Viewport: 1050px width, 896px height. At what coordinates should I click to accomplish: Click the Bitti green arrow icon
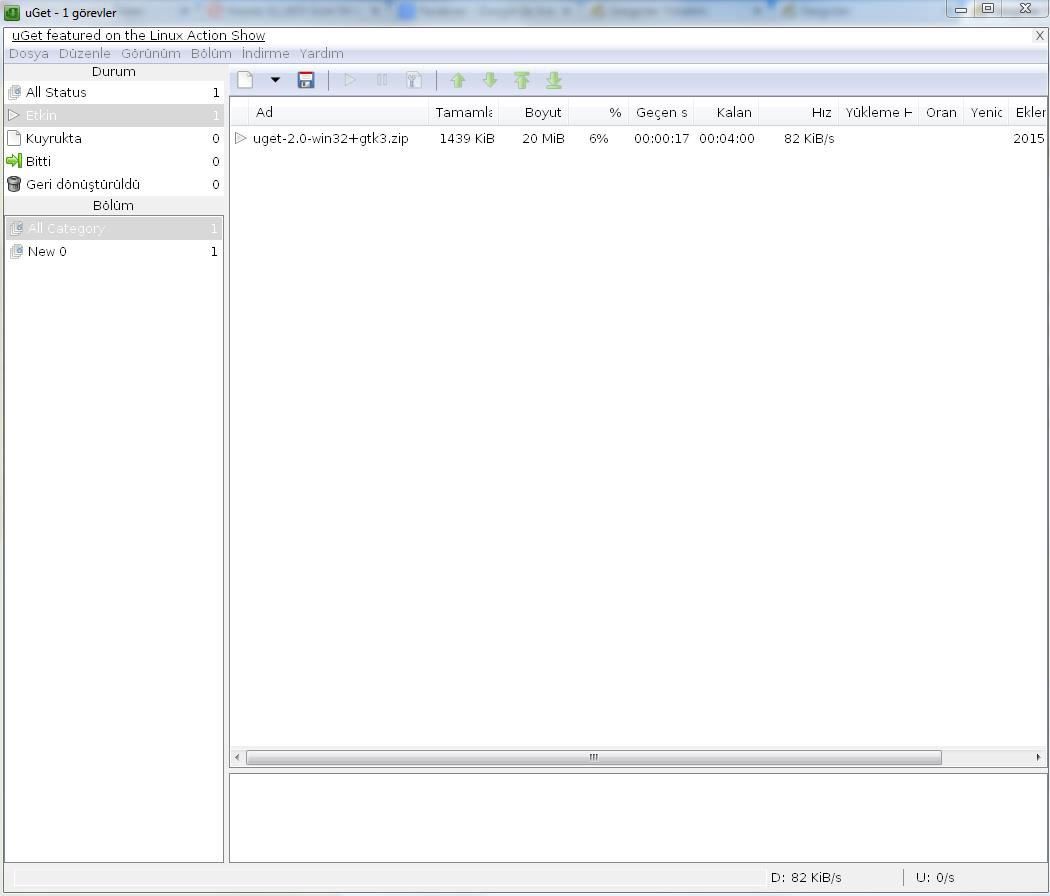14,161
